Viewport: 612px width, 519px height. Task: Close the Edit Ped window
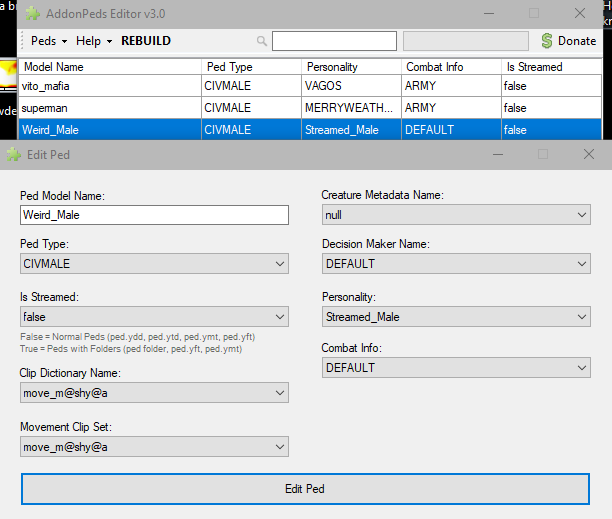click(589, 155)
